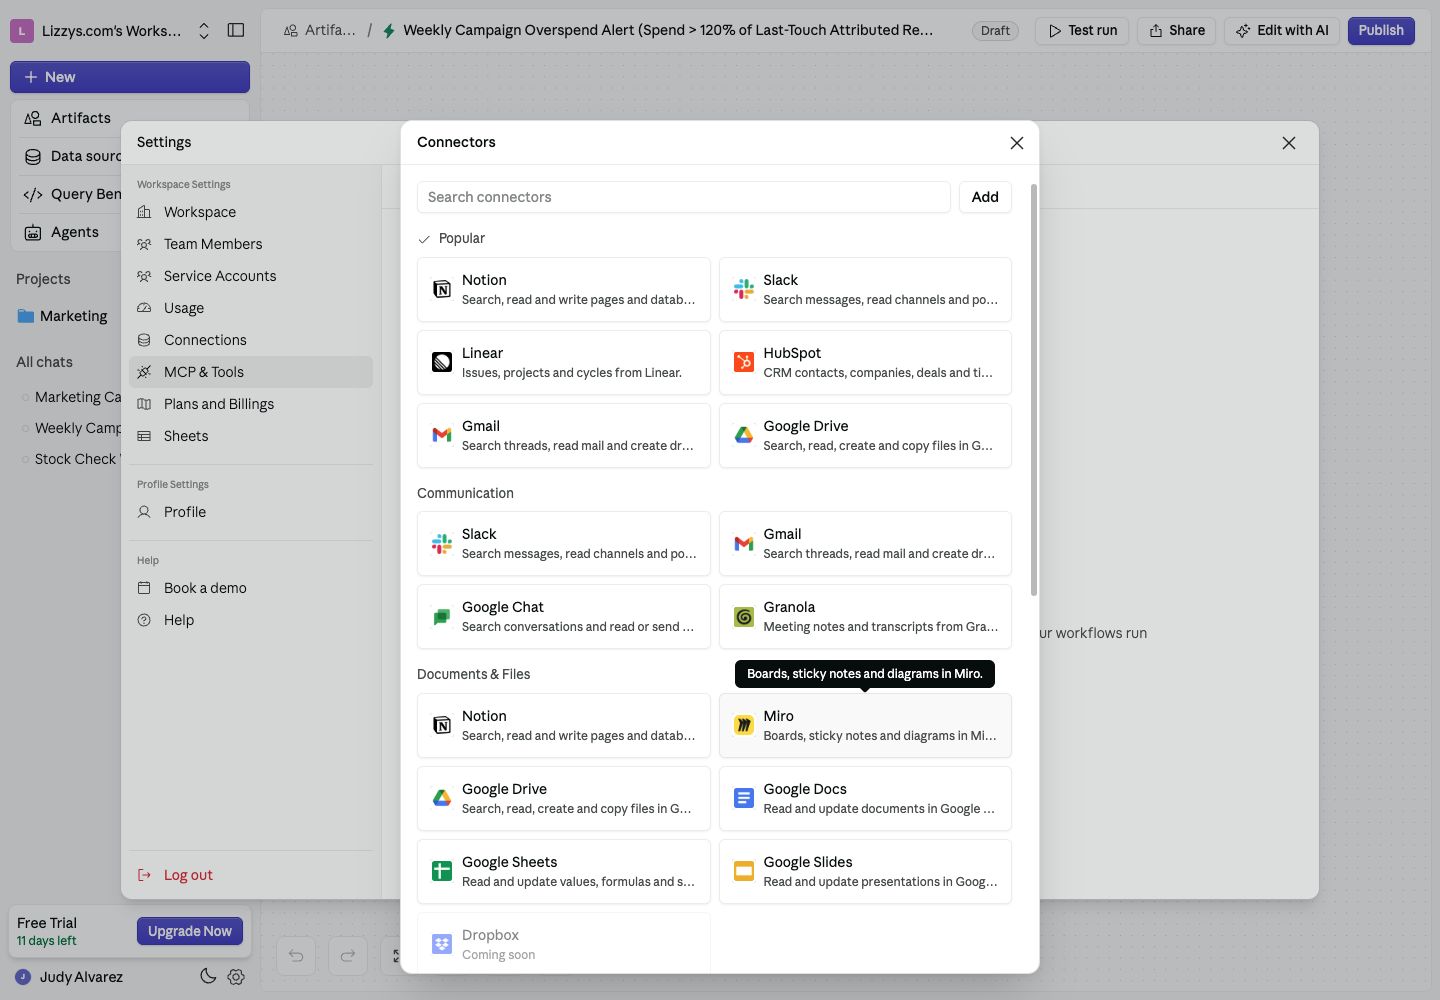Open the Lizzys.com workspace switcher
Viewport: 1440px width, 1000px height.
[111, 30]
